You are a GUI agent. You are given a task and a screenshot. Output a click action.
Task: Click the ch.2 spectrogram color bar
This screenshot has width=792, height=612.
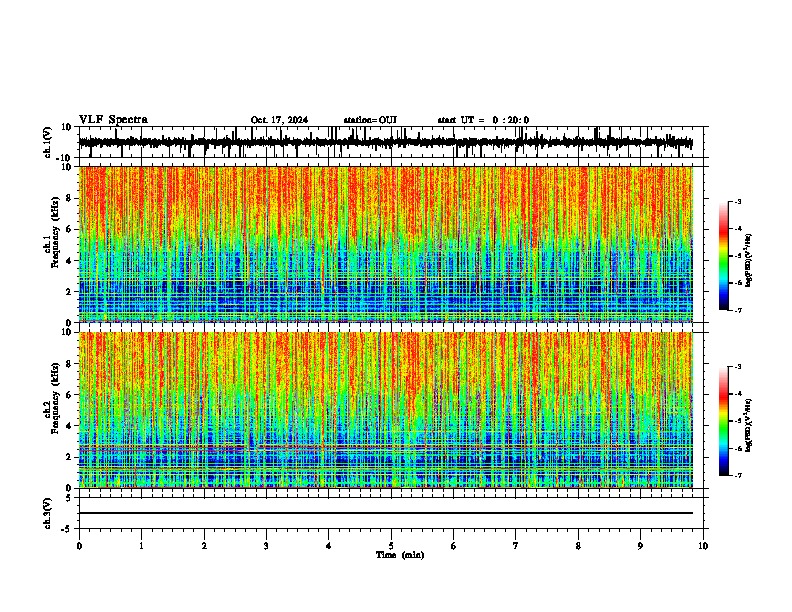[x=724, y=421]
